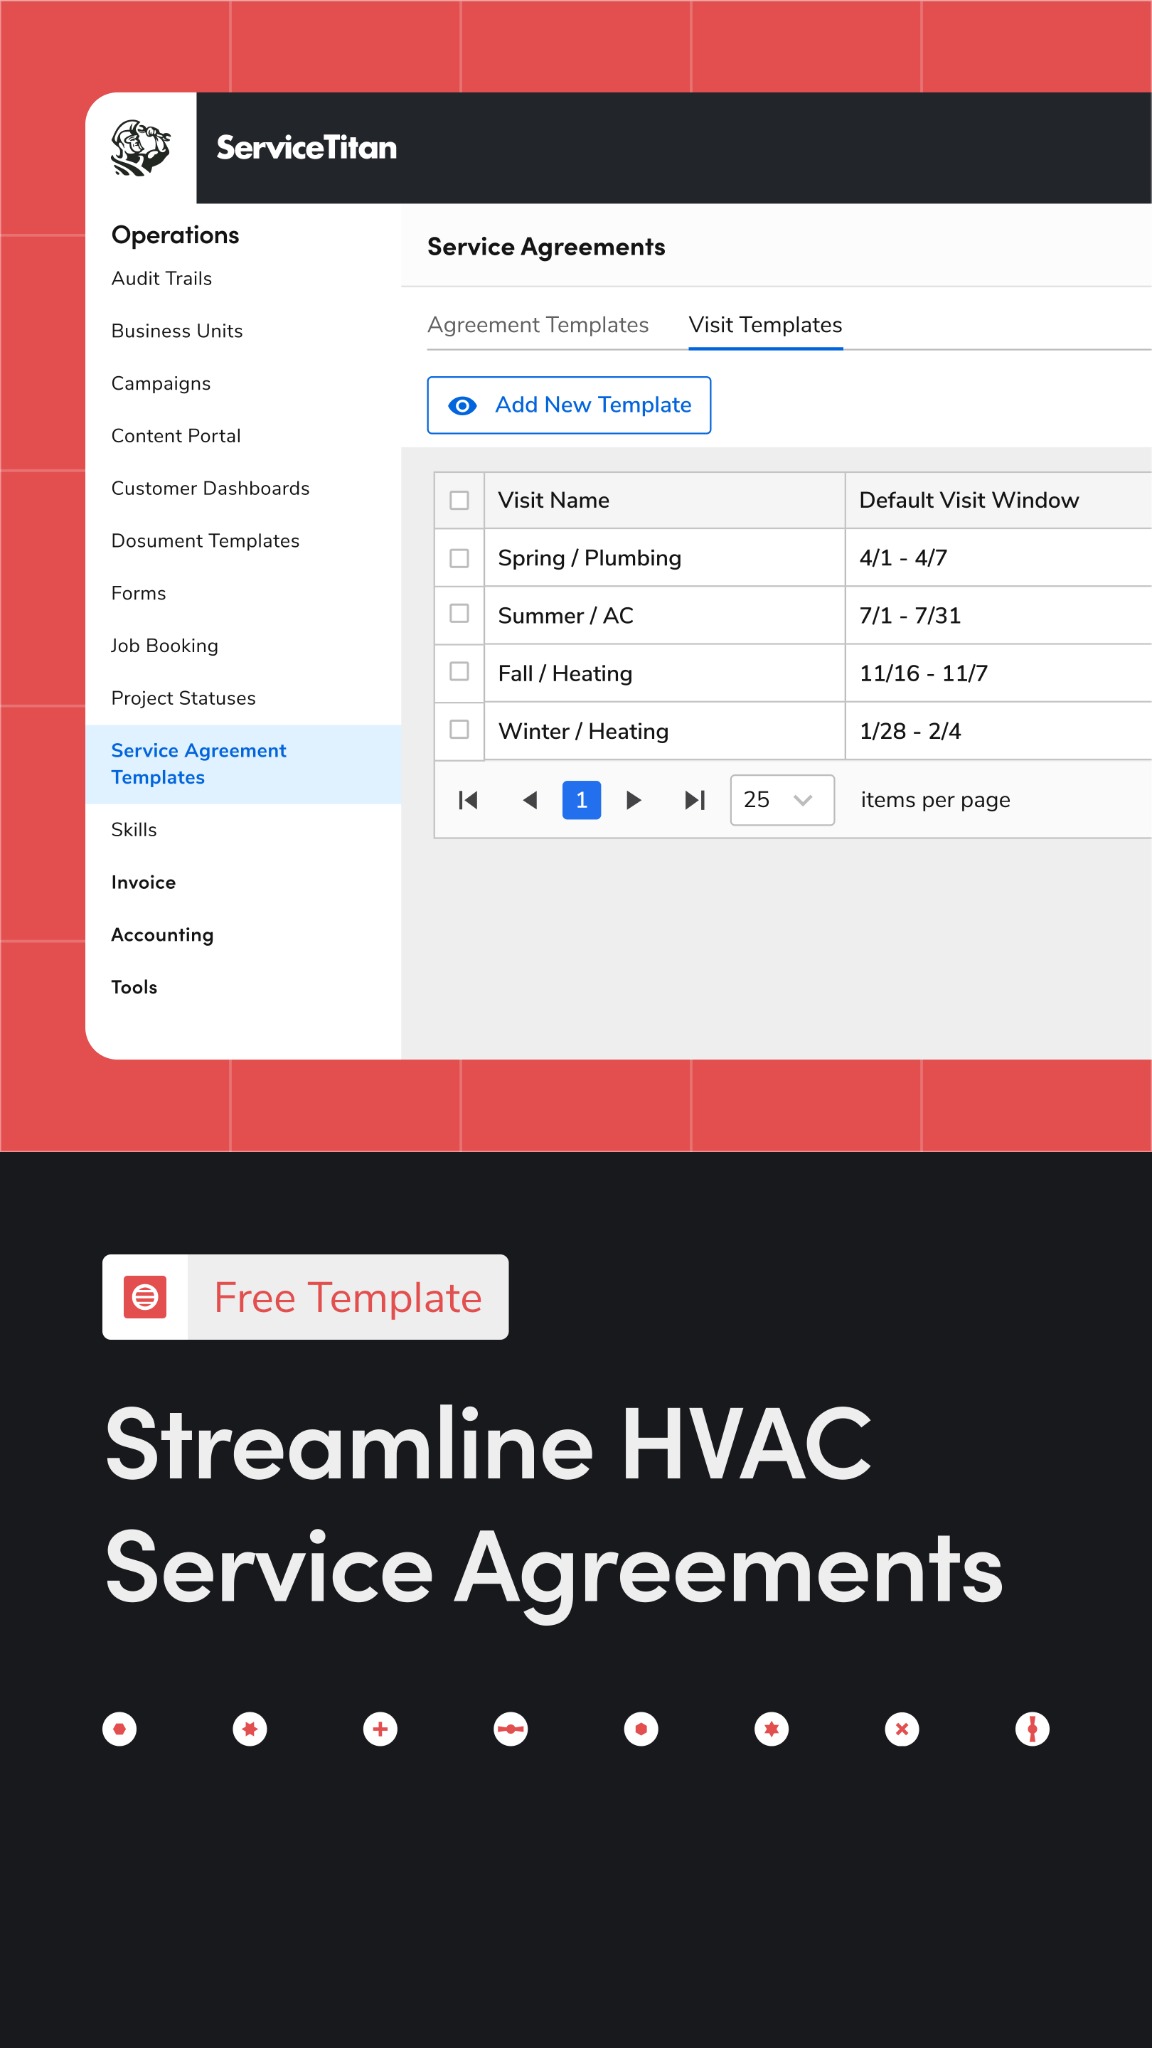Select Service Agreement Templates in sidebar

[x=243, y=764]
